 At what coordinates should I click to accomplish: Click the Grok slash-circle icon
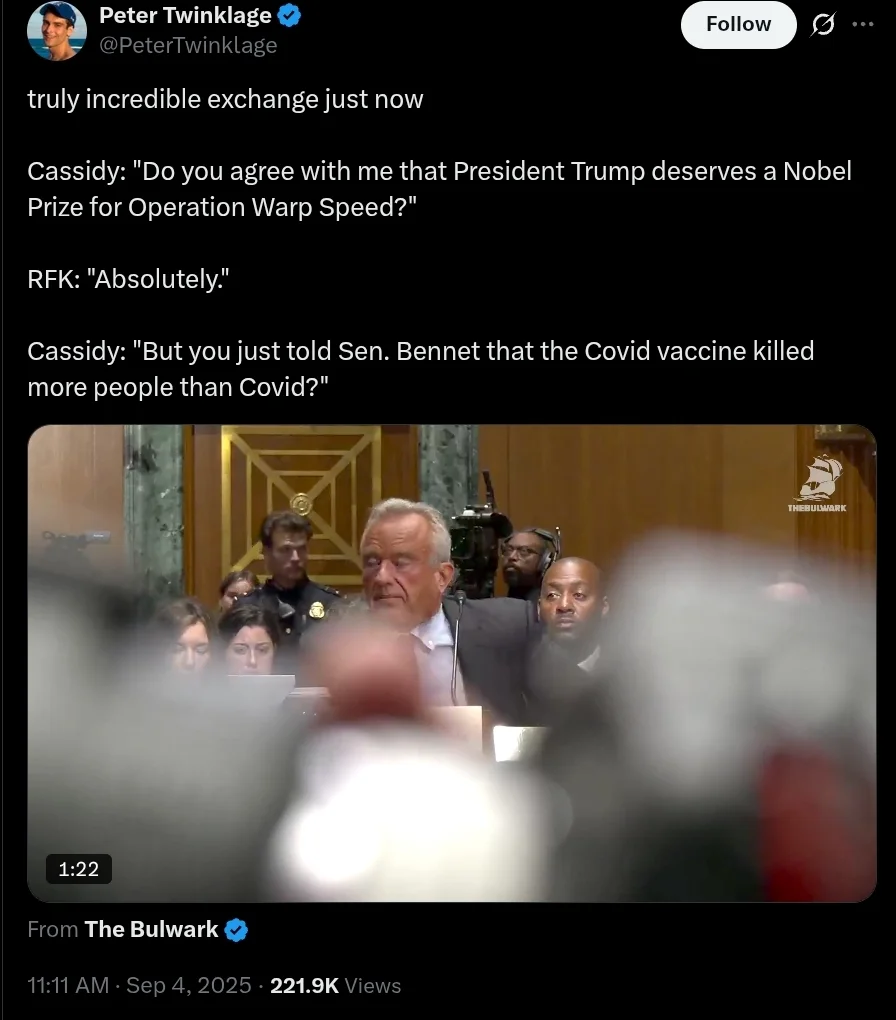click(823, 25)
